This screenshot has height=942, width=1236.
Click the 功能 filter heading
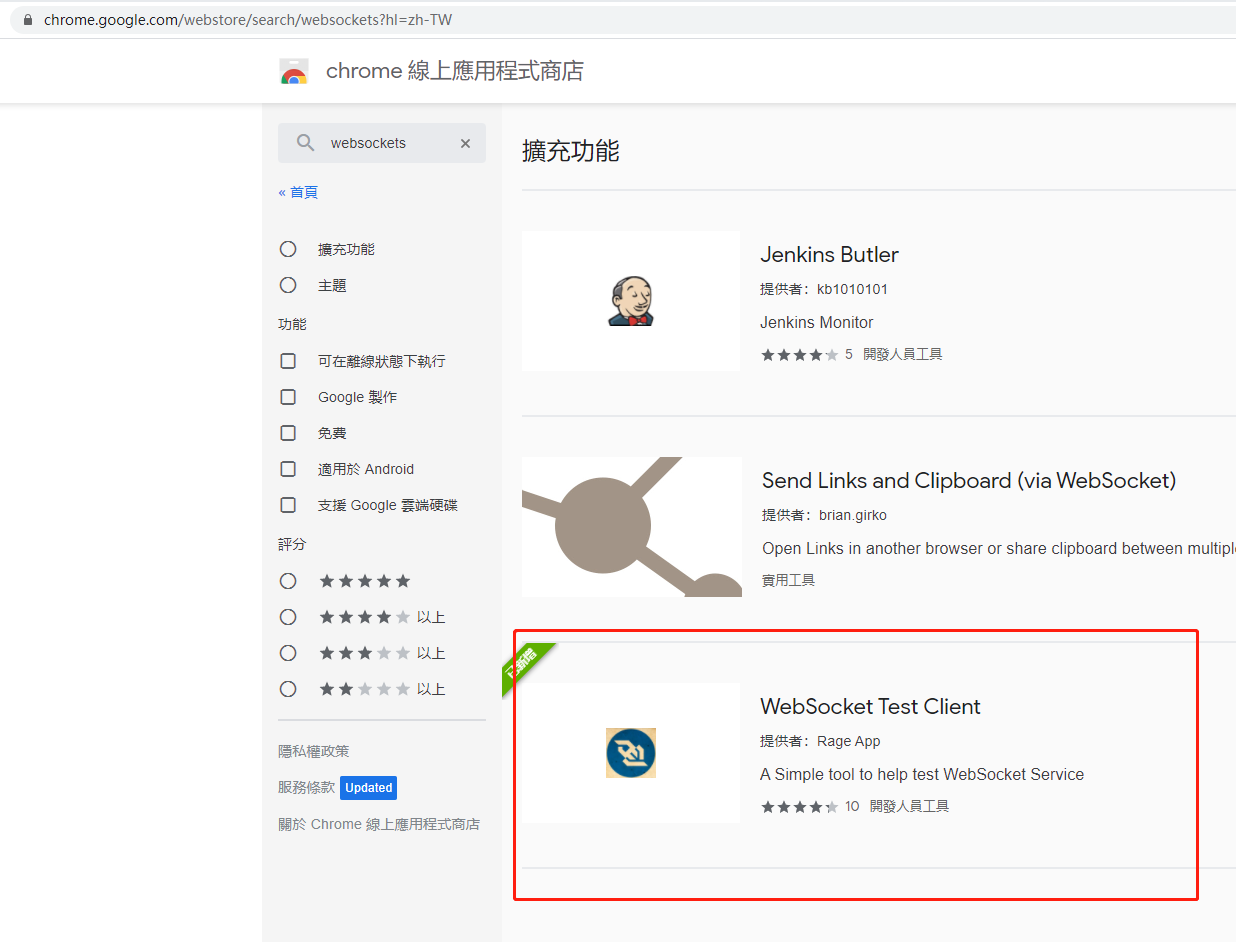coord(292,324)
